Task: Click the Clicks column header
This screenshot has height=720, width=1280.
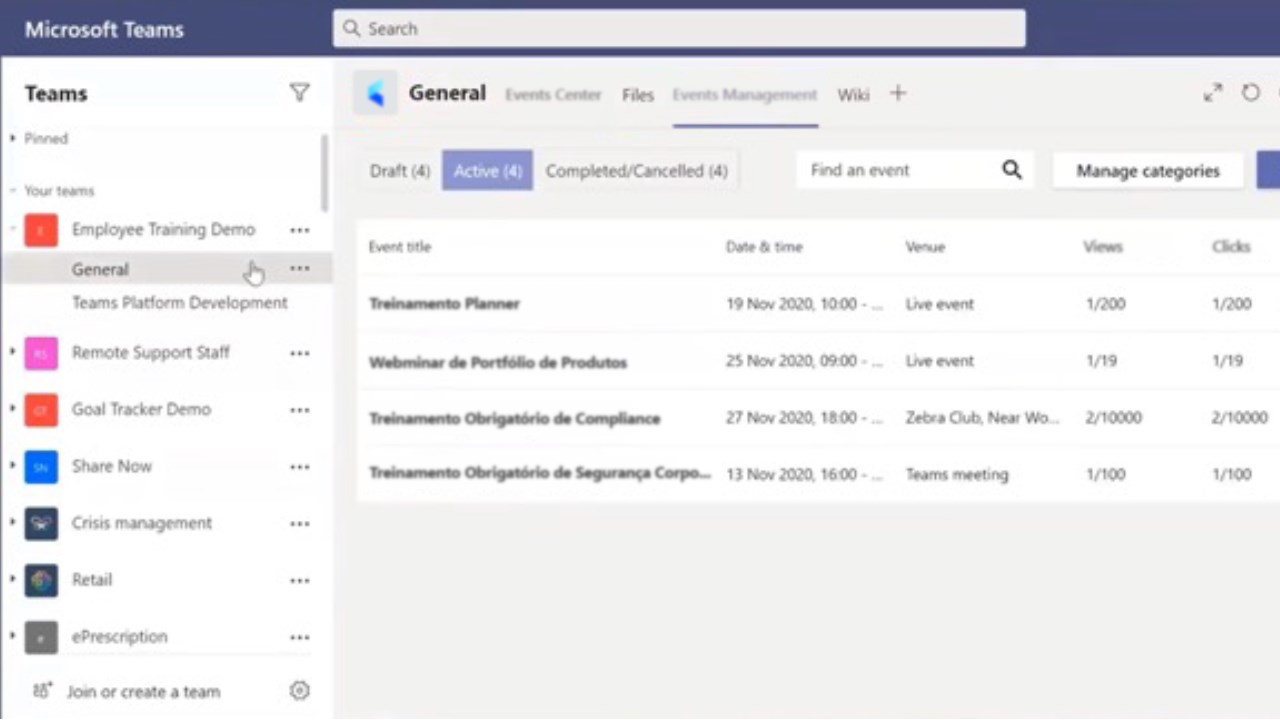Action: [1231, 247]
